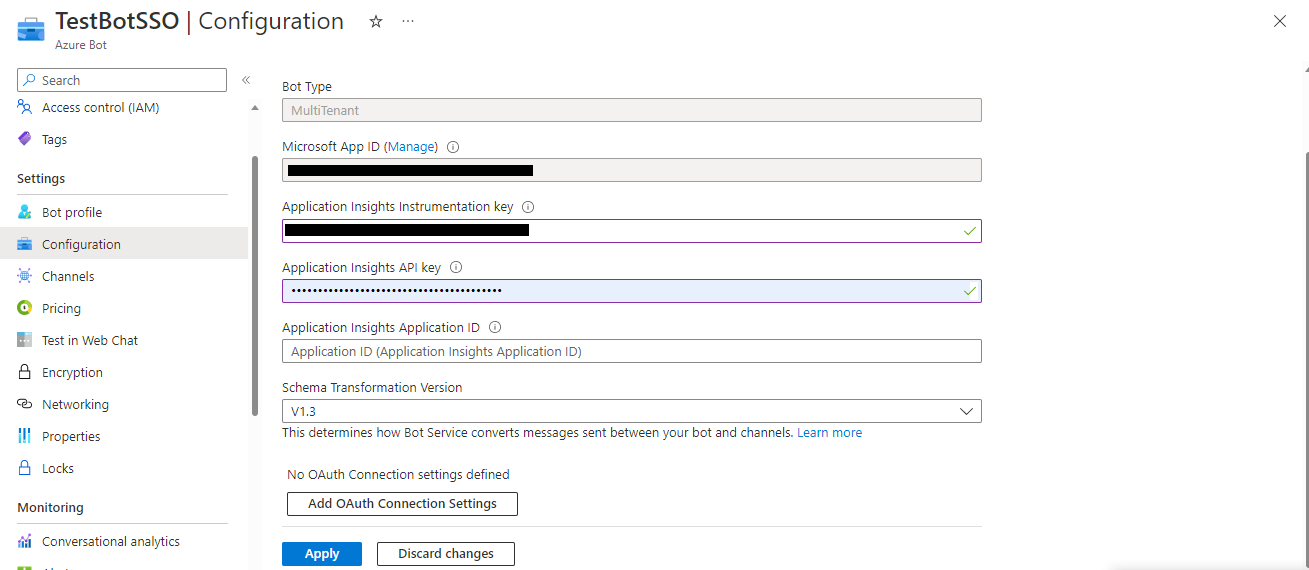Click the search magnifier icon
The image size is (1309, 570).
(x=30, y=80)
